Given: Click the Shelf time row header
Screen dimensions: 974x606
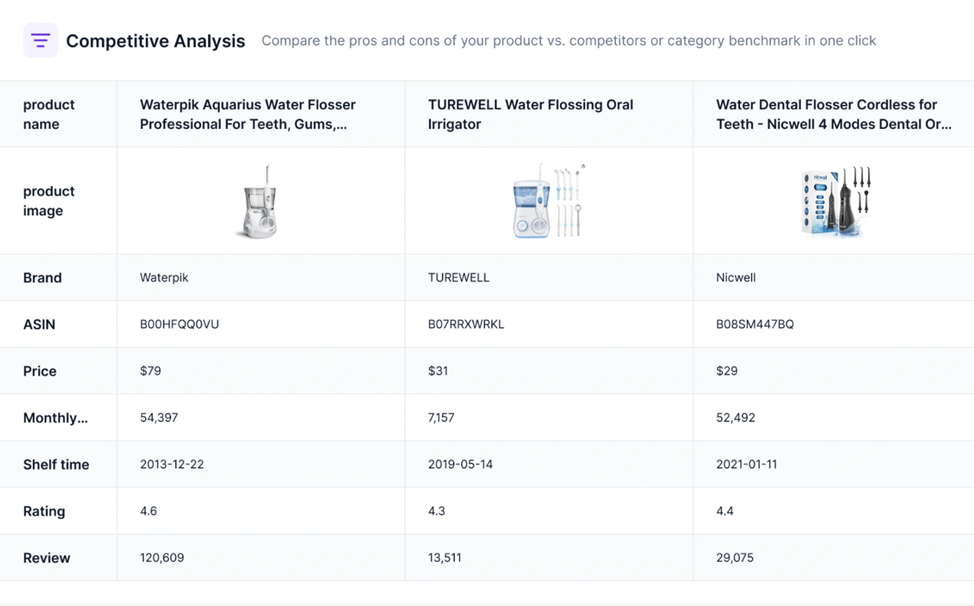Looking at the screenshot, I should click(x=56, y=464).
